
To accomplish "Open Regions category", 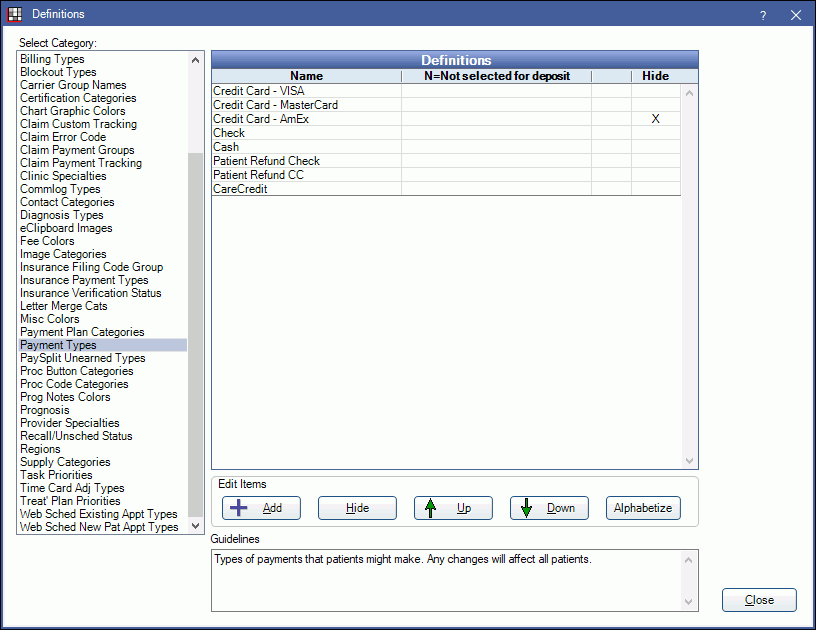I will [103, 449].
